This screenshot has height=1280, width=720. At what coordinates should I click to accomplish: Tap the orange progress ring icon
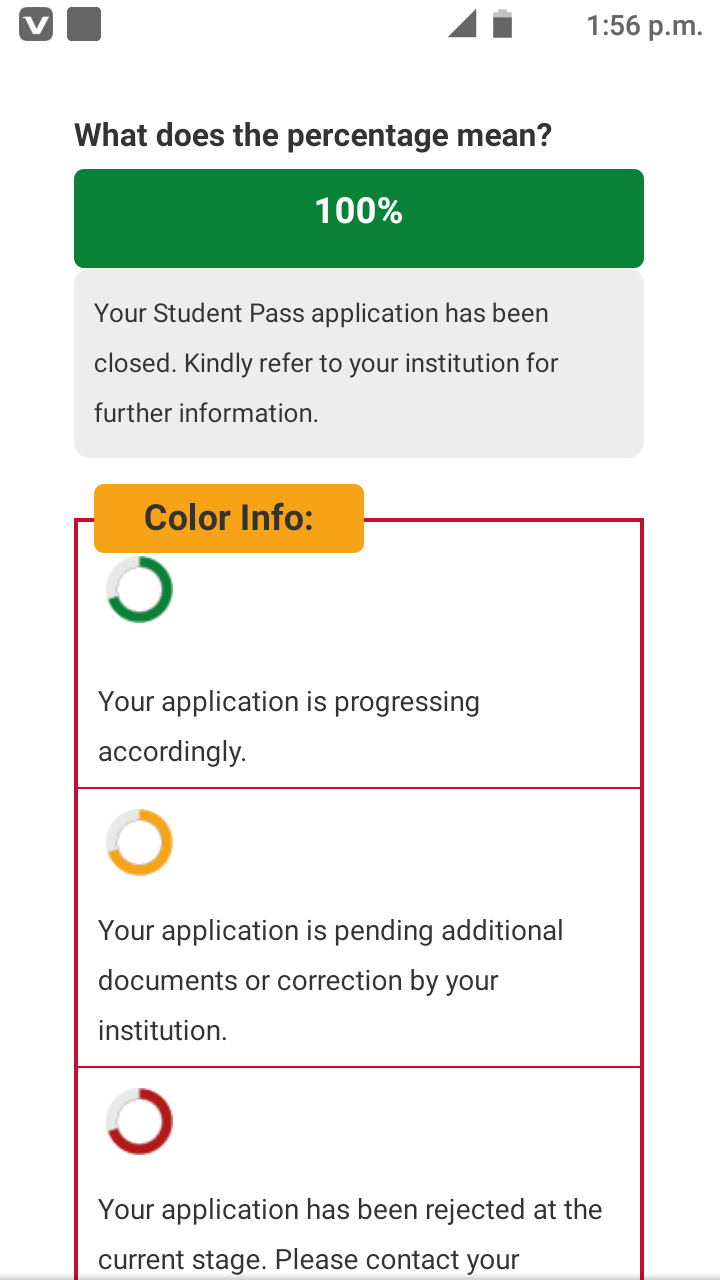pyautogui.click(x=139, y=843)
